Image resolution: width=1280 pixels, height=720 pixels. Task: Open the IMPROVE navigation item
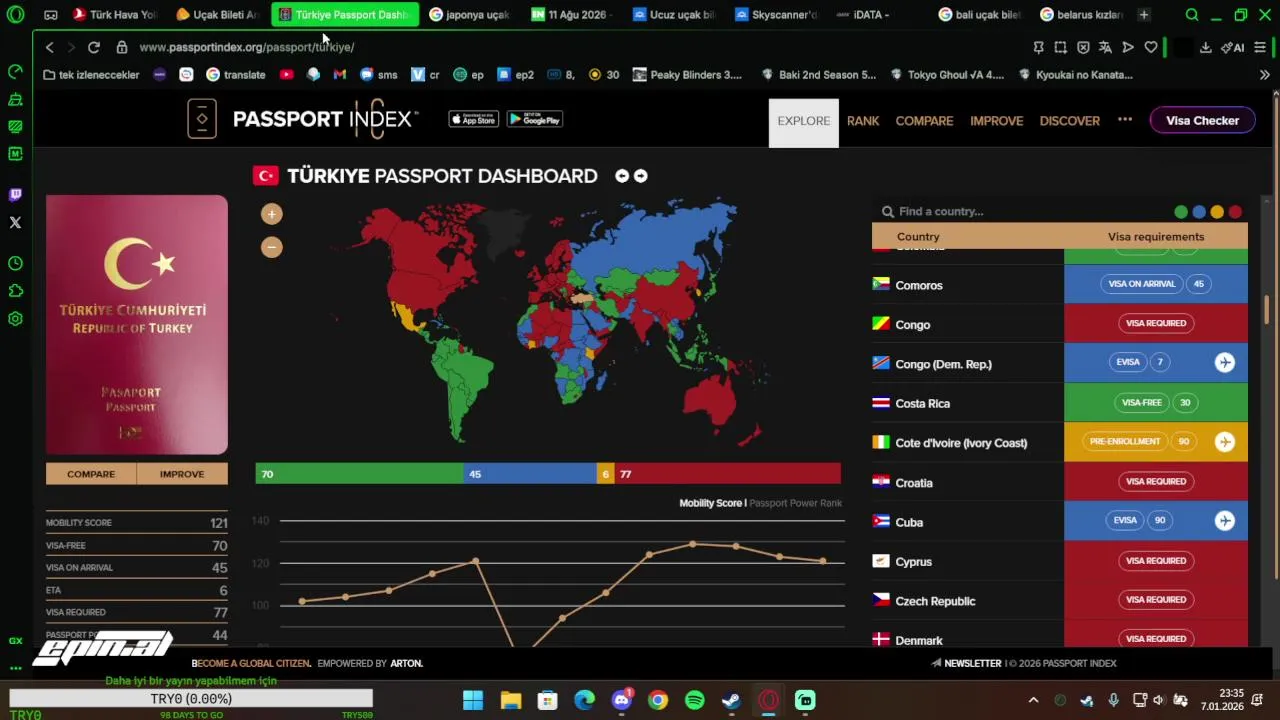coord(996,121)
